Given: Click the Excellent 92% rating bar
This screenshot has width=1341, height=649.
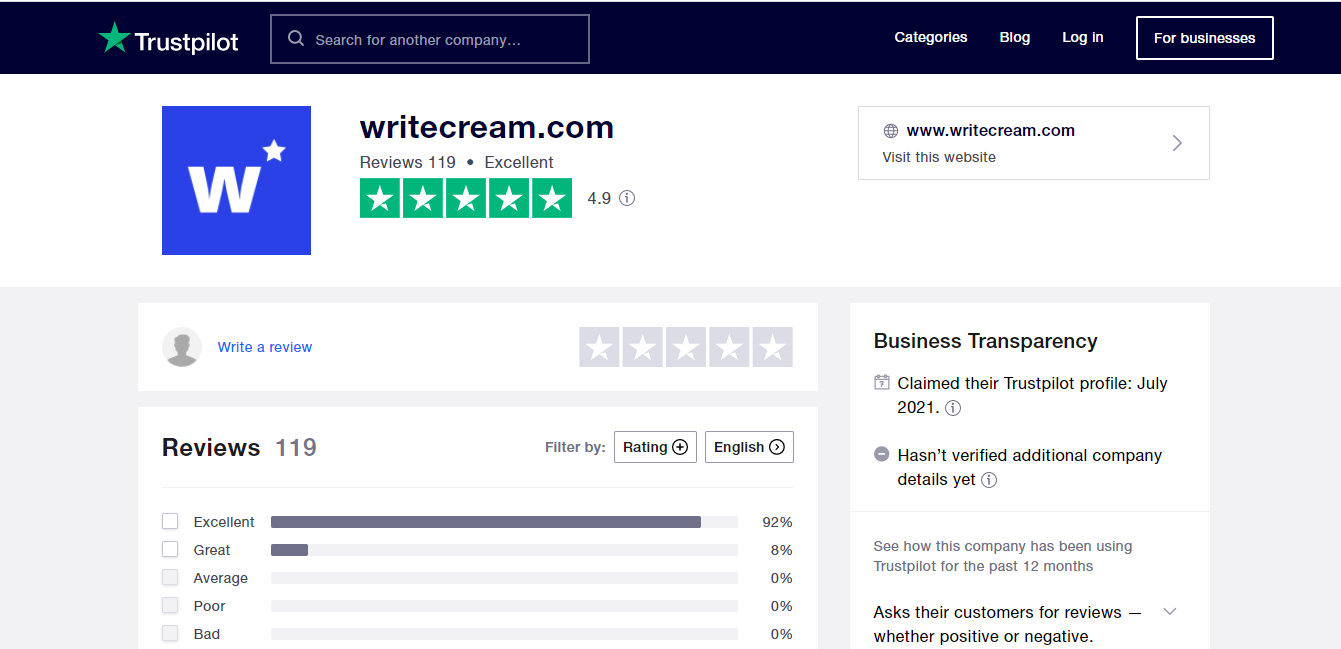Looking at the screenshot, I should (504, 522).
